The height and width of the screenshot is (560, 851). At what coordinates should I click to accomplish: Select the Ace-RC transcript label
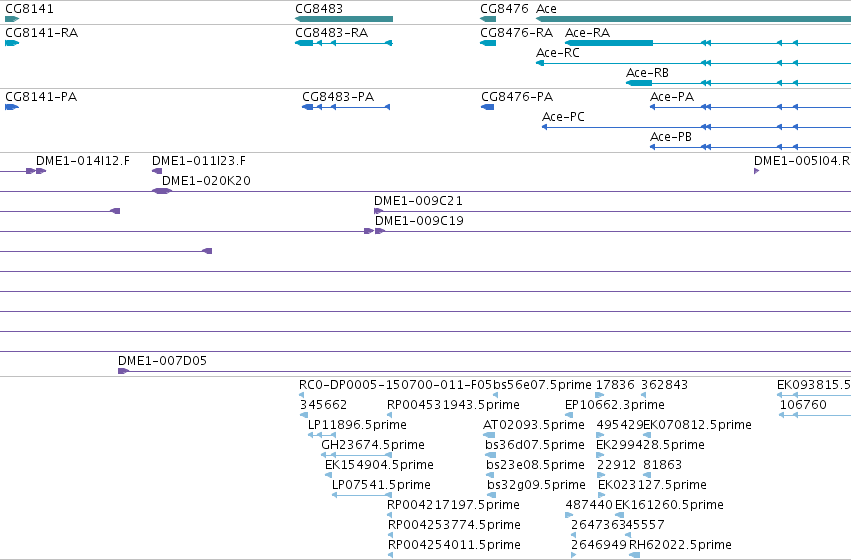pyautogui.click(x=558, y=53)
